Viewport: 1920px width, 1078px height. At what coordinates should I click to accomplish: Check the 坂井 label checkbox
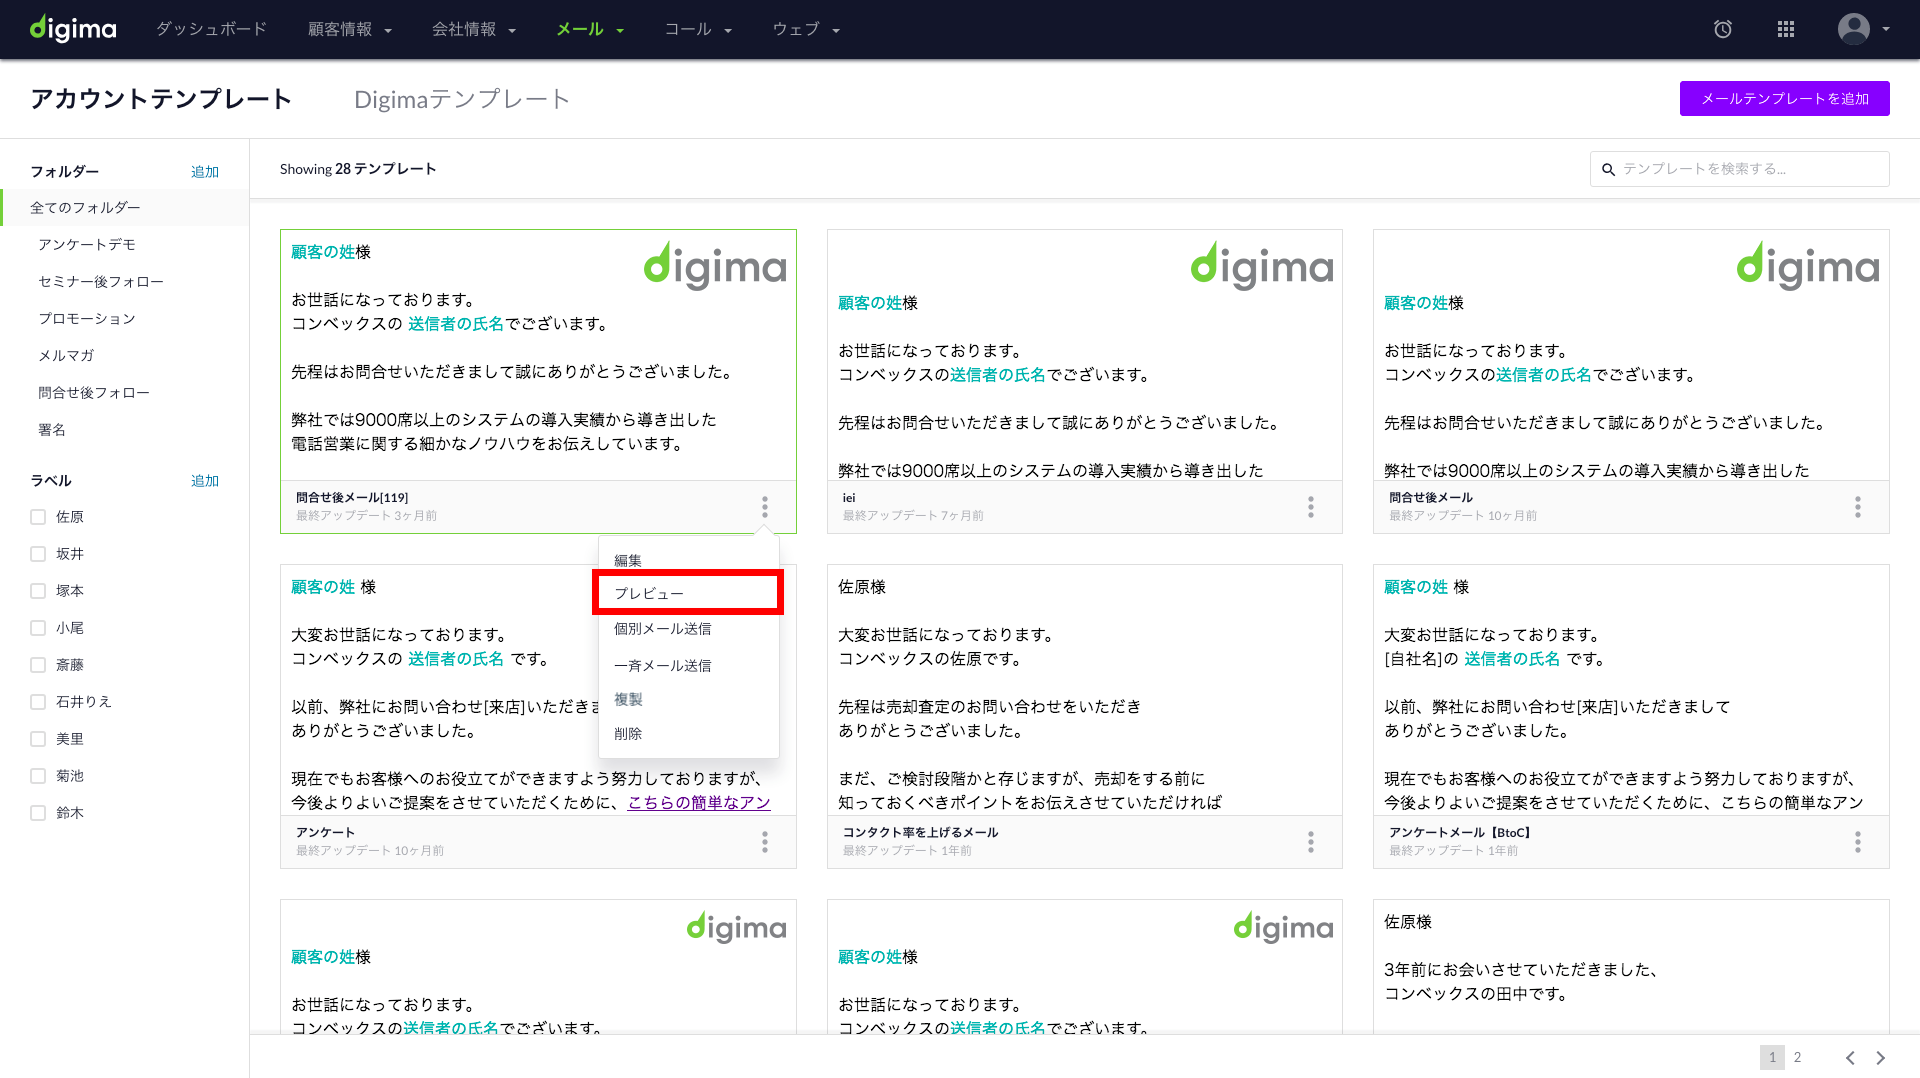(38, 554)
